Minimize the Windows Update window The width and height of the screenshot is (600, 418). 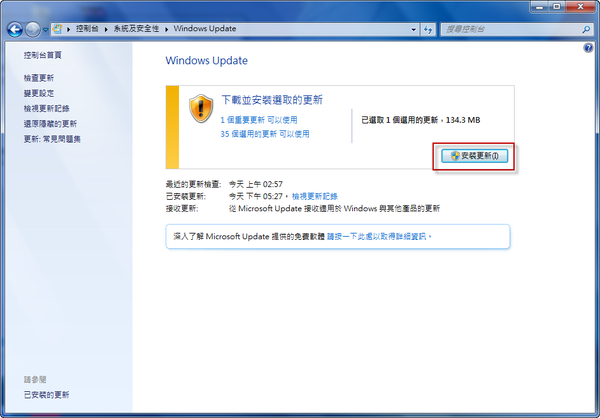(x=540, y=7)
